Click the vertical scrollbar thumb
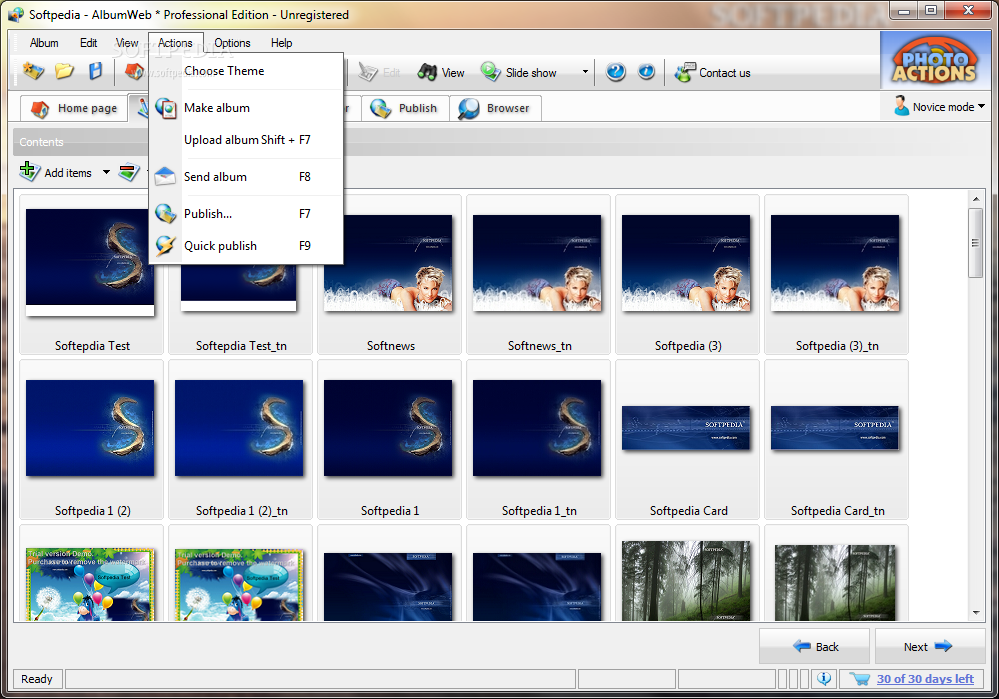 pos(975,243)
